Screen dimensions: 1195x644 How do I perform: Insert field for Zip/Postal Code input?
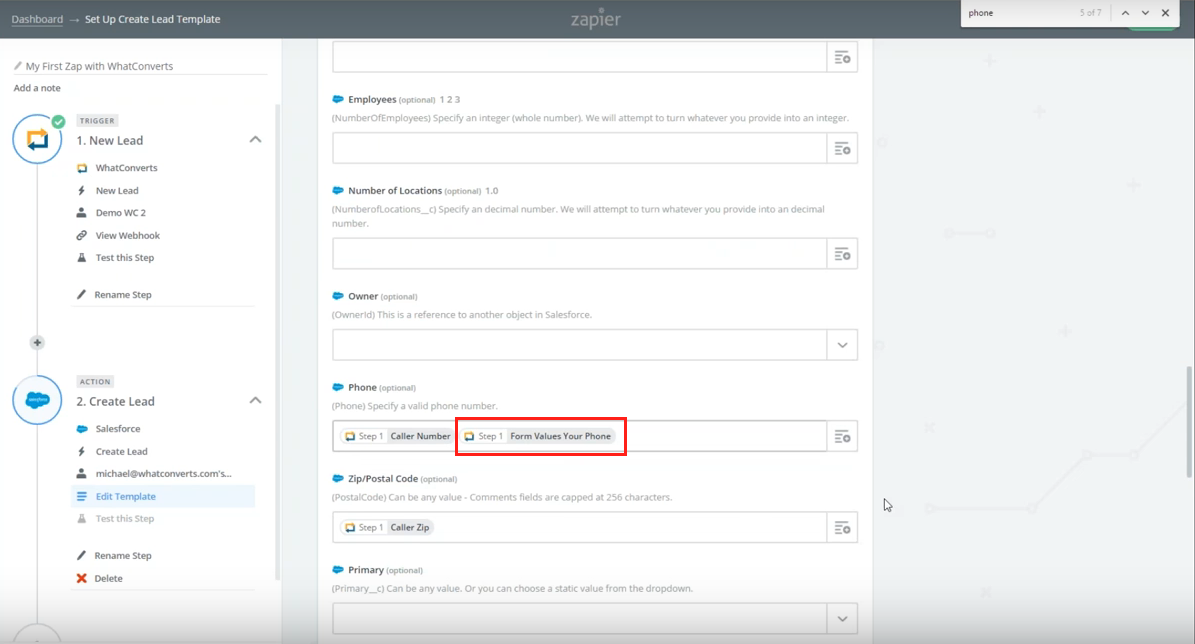coord(842,527)
